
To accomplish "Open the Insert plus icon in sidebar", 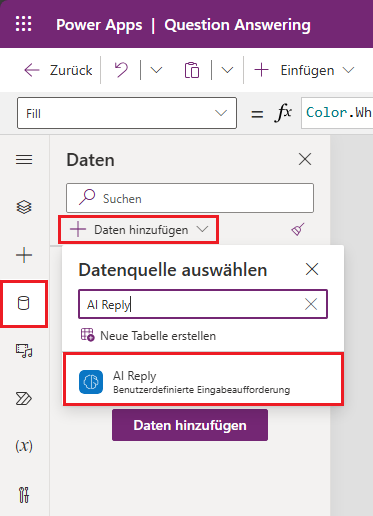I will pos(24,255).
